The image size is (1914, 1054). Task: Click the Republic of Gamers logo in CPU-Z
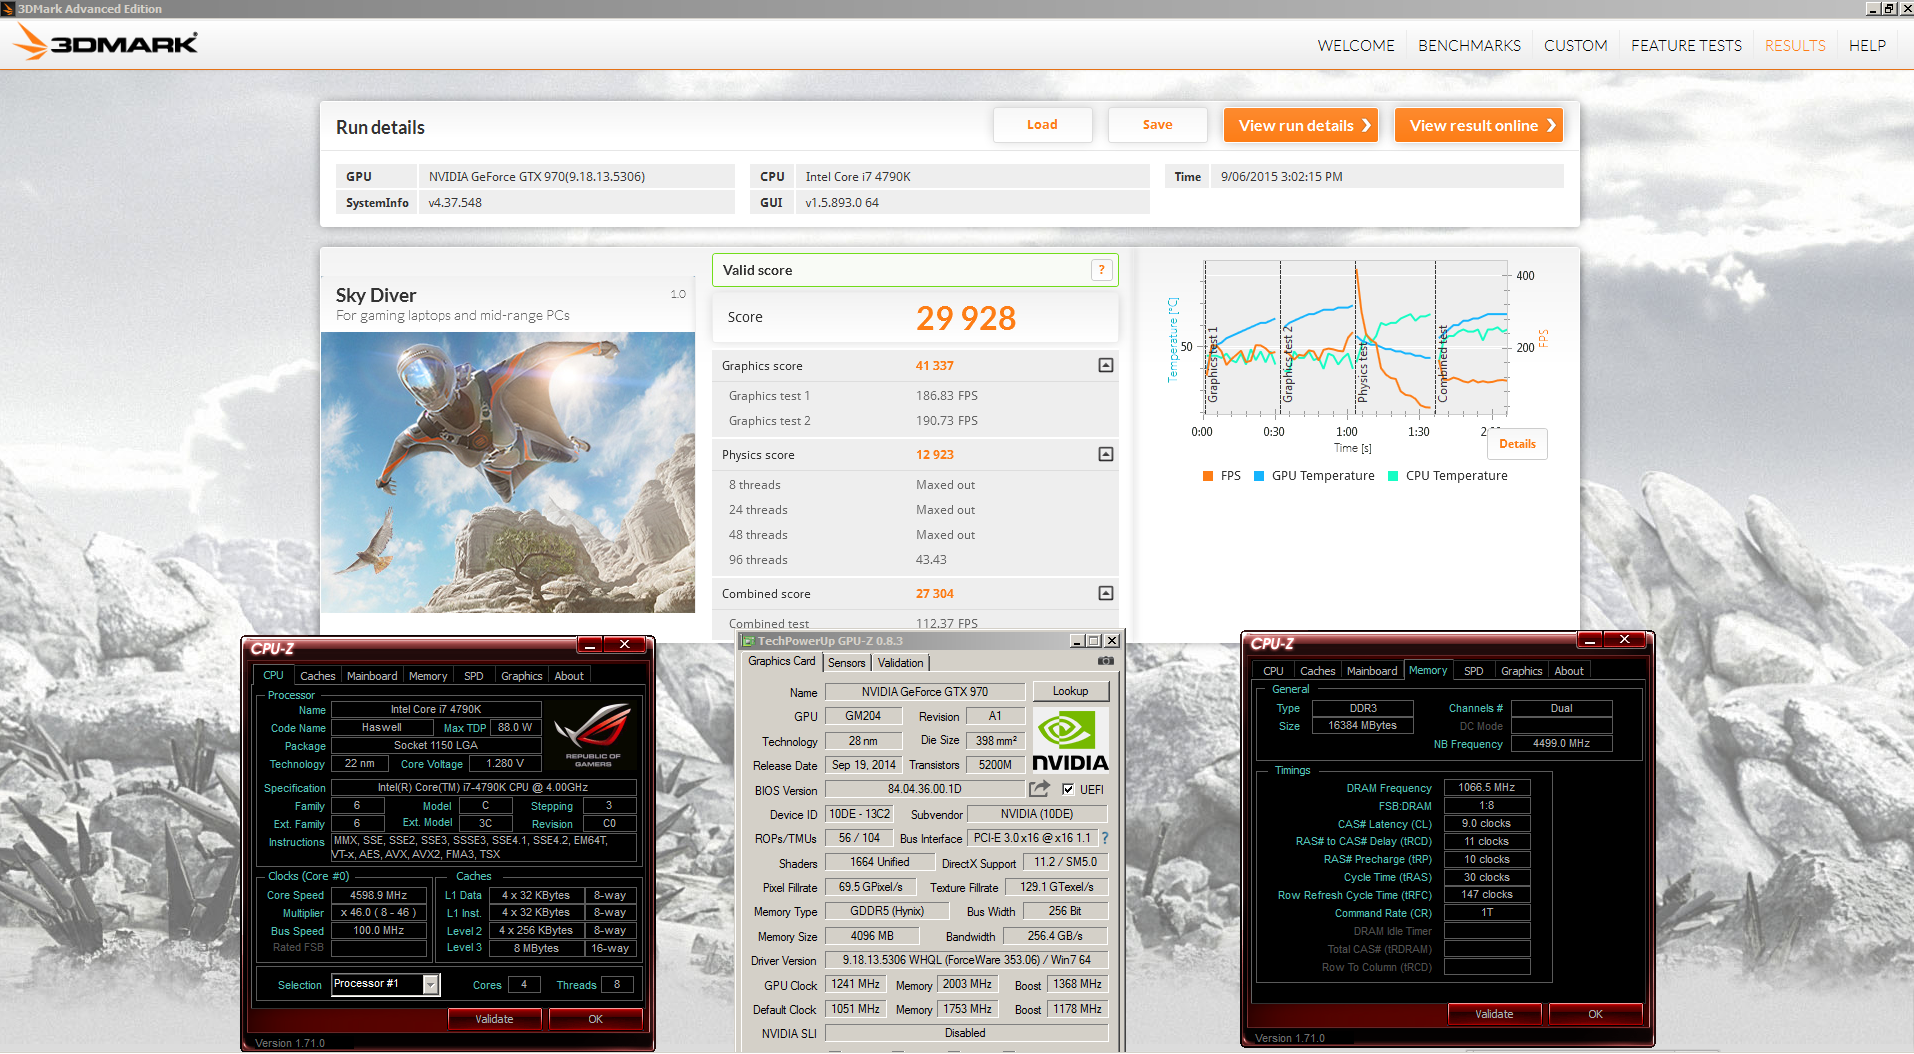(592, 735)
